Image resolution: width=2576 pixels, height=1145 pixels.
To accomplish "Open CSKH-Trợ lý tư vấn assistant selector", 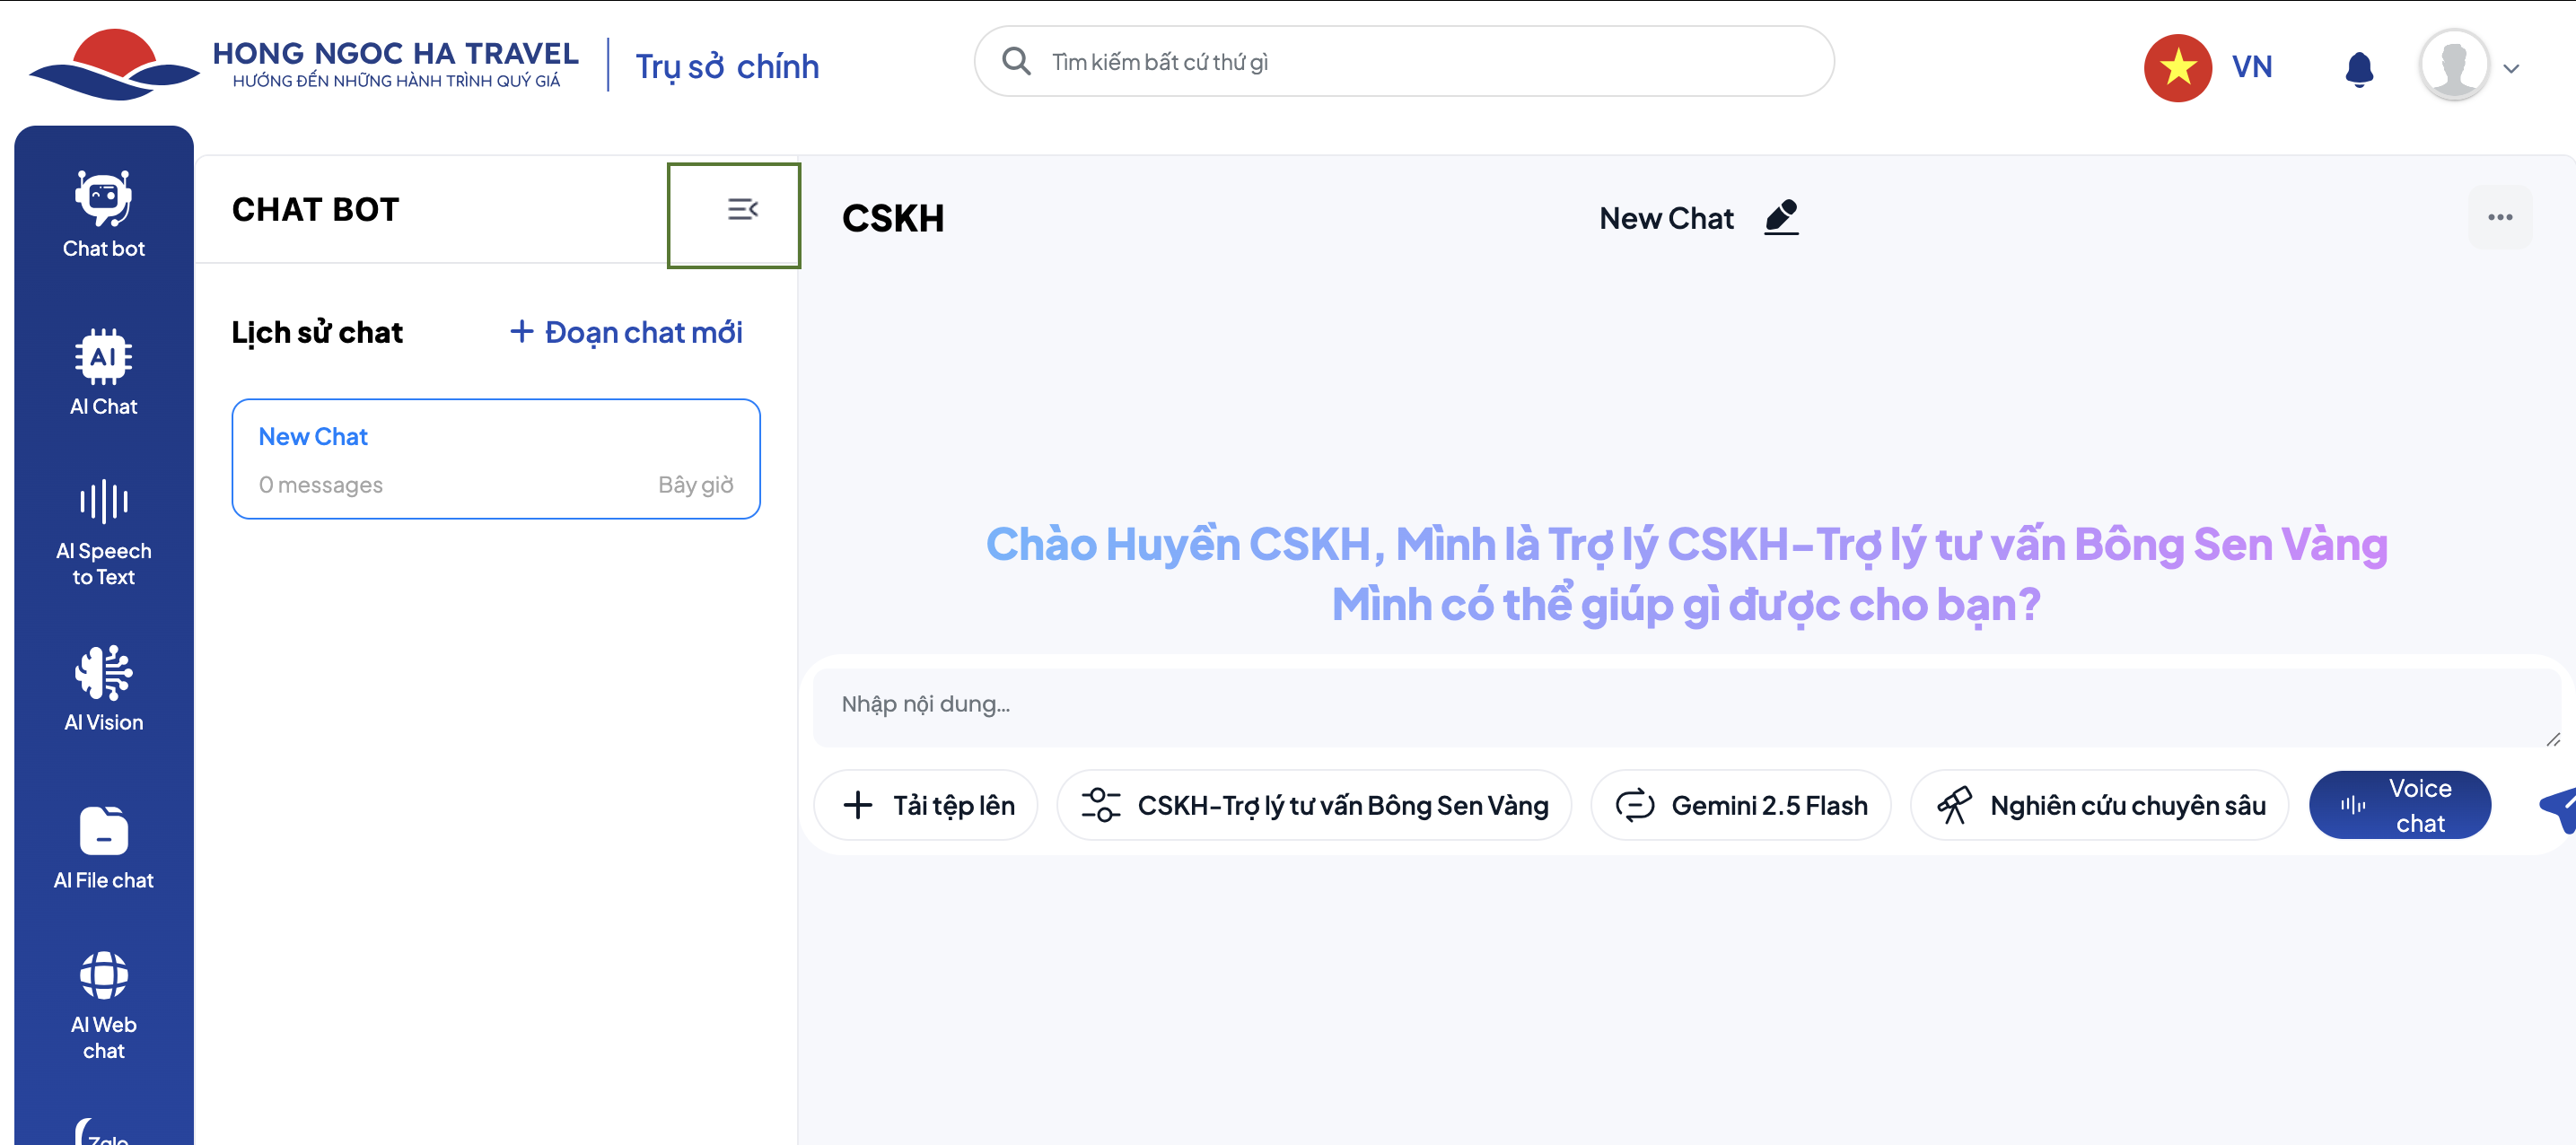I will (x=1314, y=805).
